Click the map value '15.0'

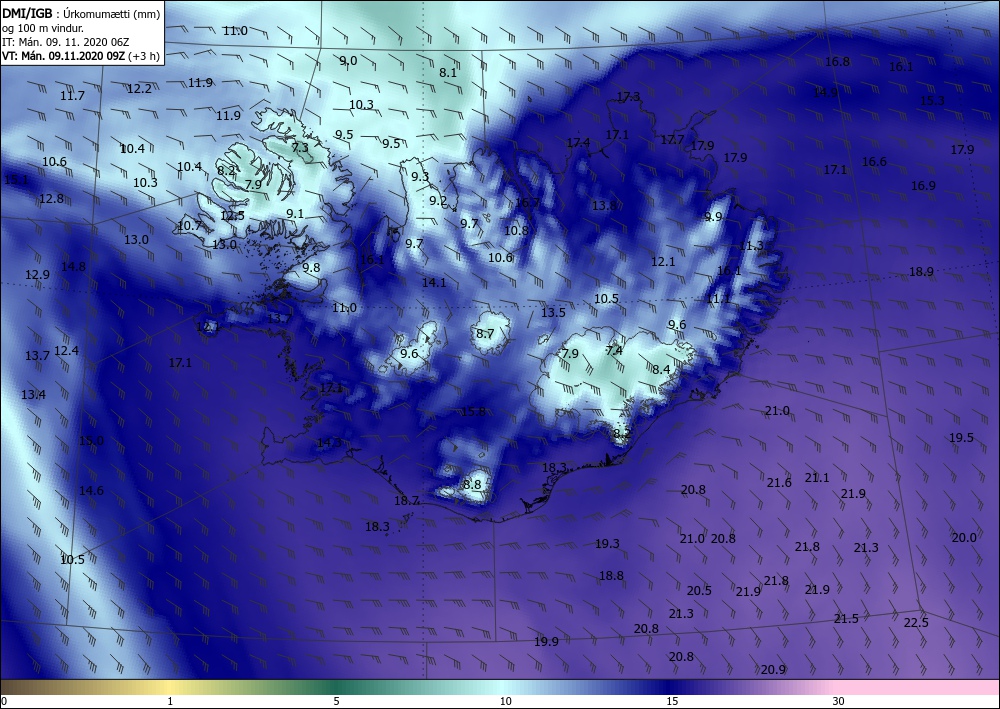(x=91, y=441)
